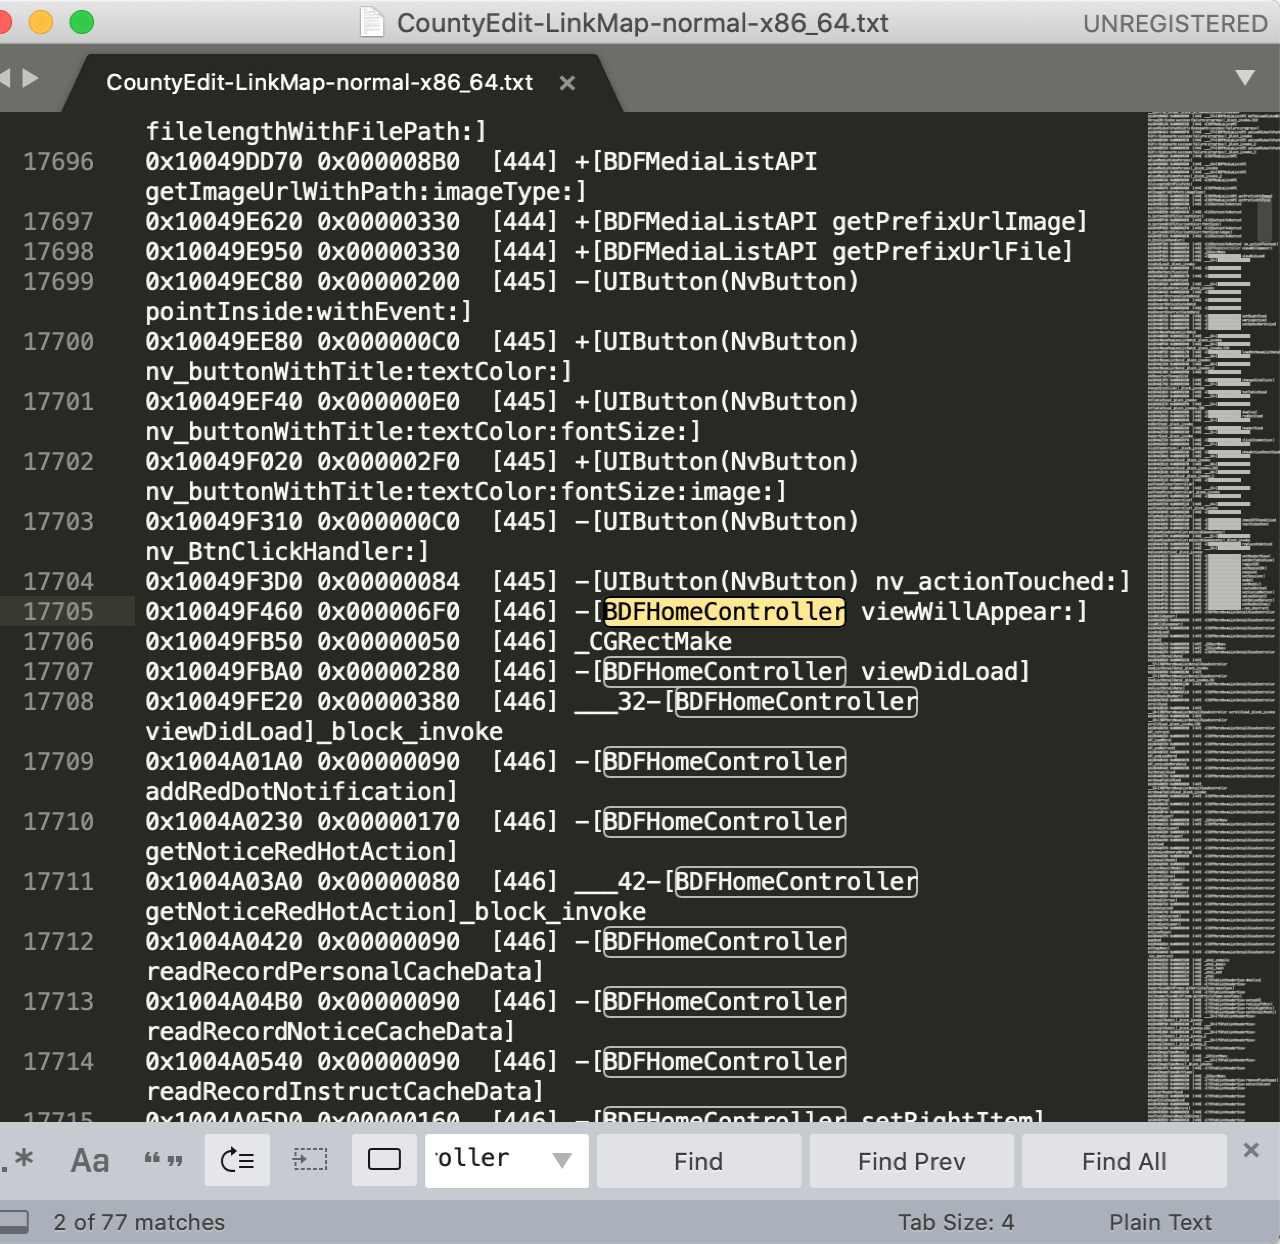
Task: Toggle the side bar icon in status bar
Action: tap(14, 1221)
